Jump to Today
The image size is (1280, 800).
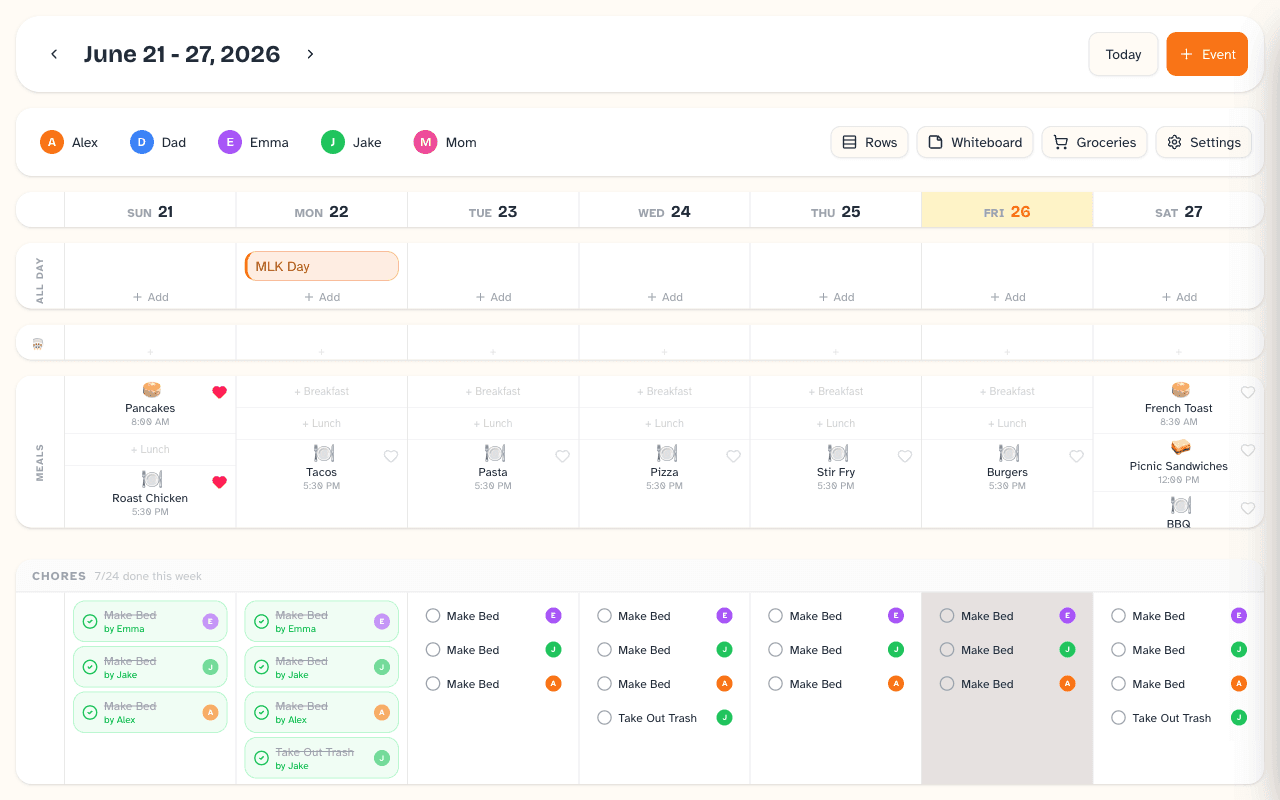point(1123,54)
